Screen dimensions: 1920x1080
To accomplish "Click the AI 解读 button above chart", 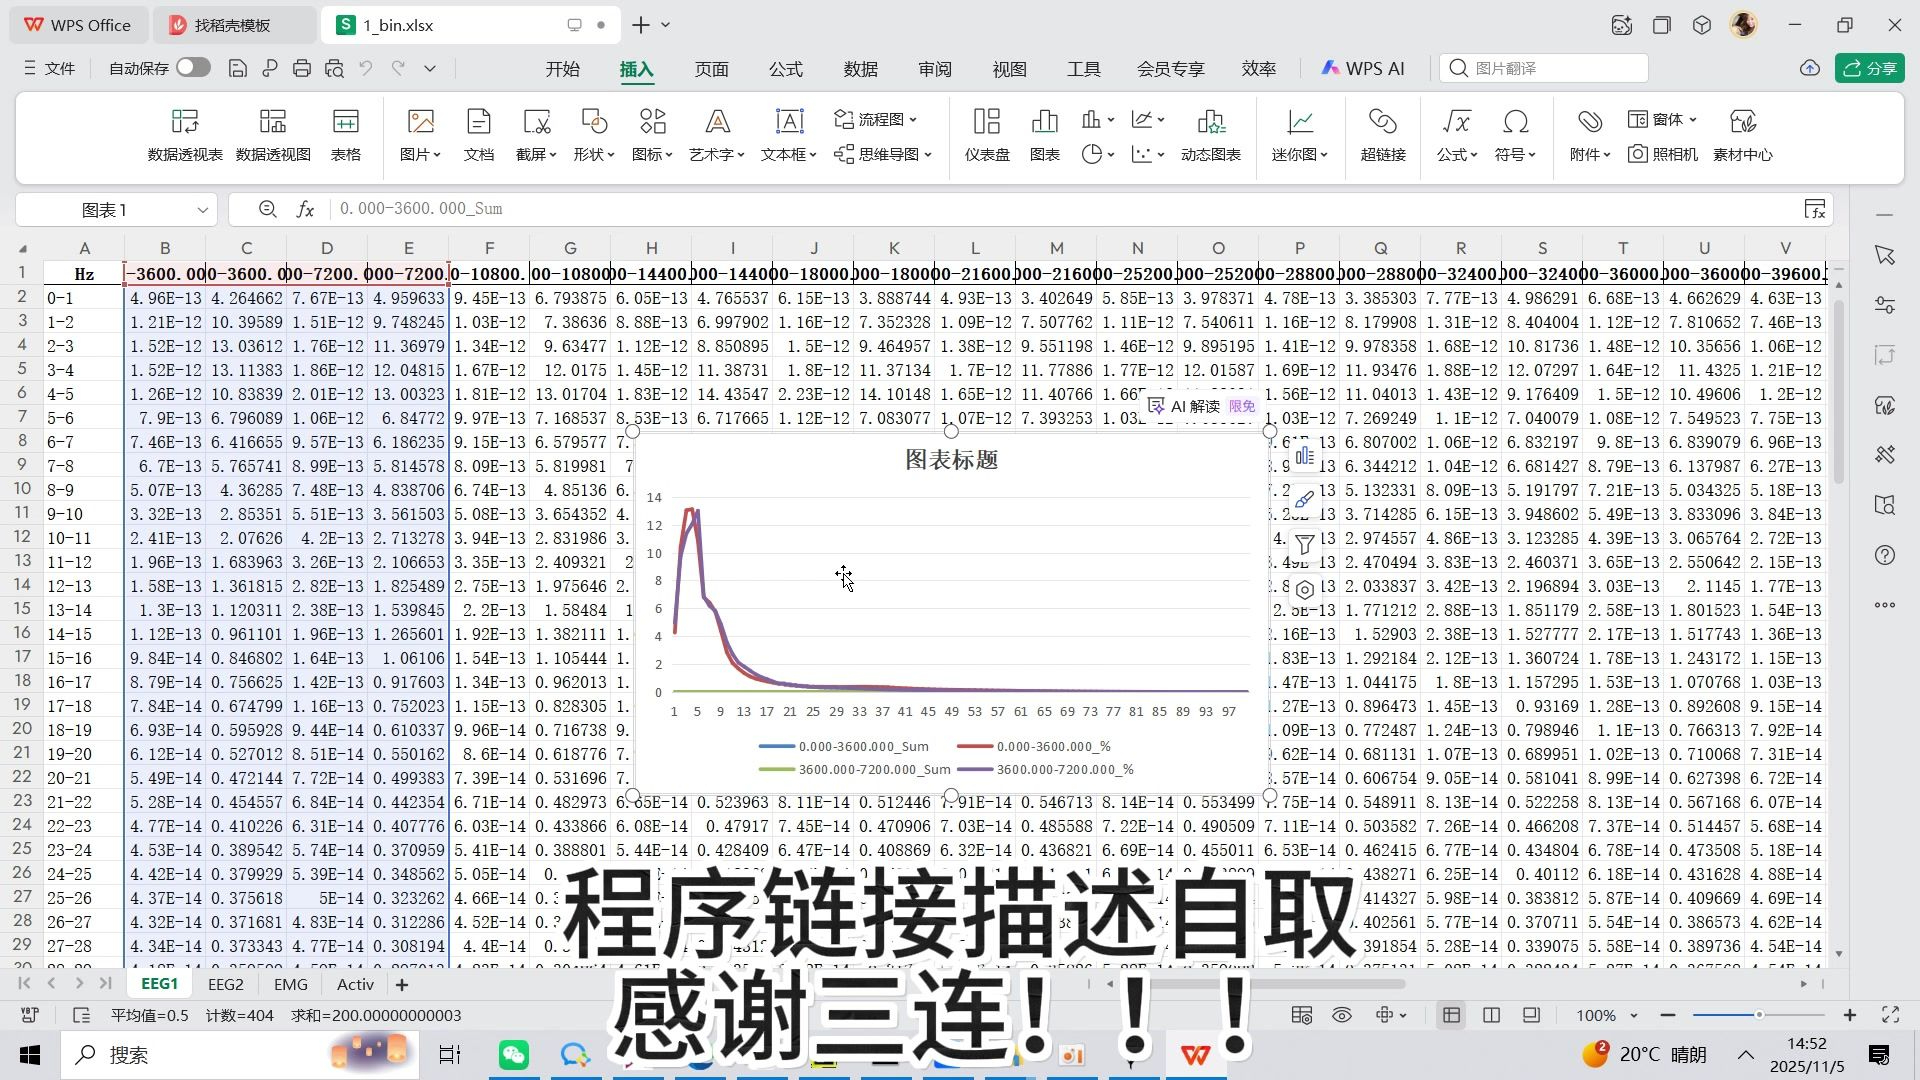I will pyautogui.click(x=1194, y=406).
